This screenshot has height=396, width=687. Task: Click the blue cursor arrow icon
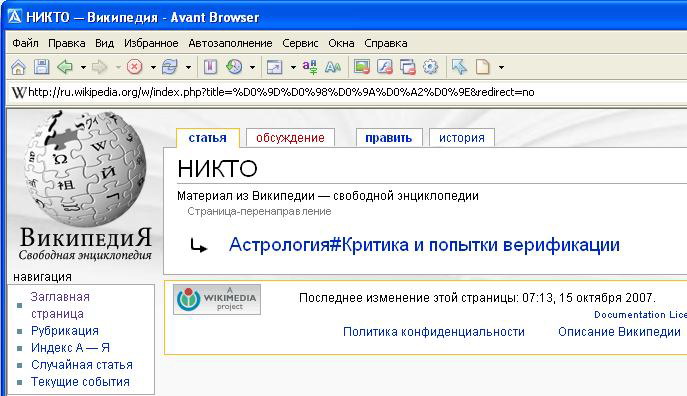[x=459, y=67]
